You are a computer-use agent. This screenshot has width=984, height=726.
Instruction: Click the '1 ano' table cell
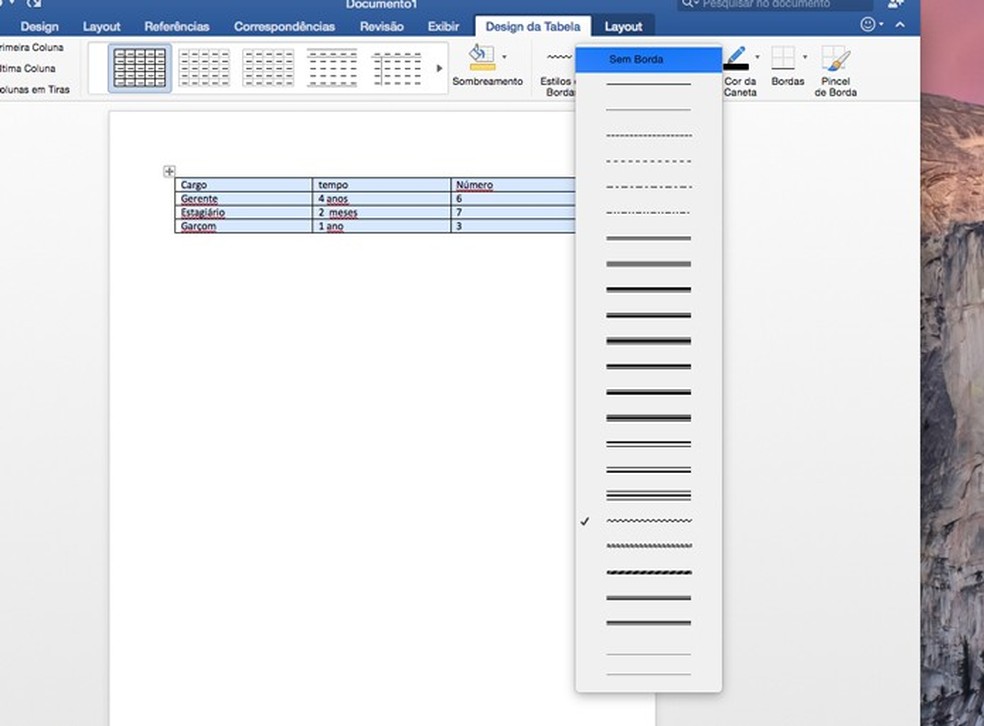(x=382, y=226)
